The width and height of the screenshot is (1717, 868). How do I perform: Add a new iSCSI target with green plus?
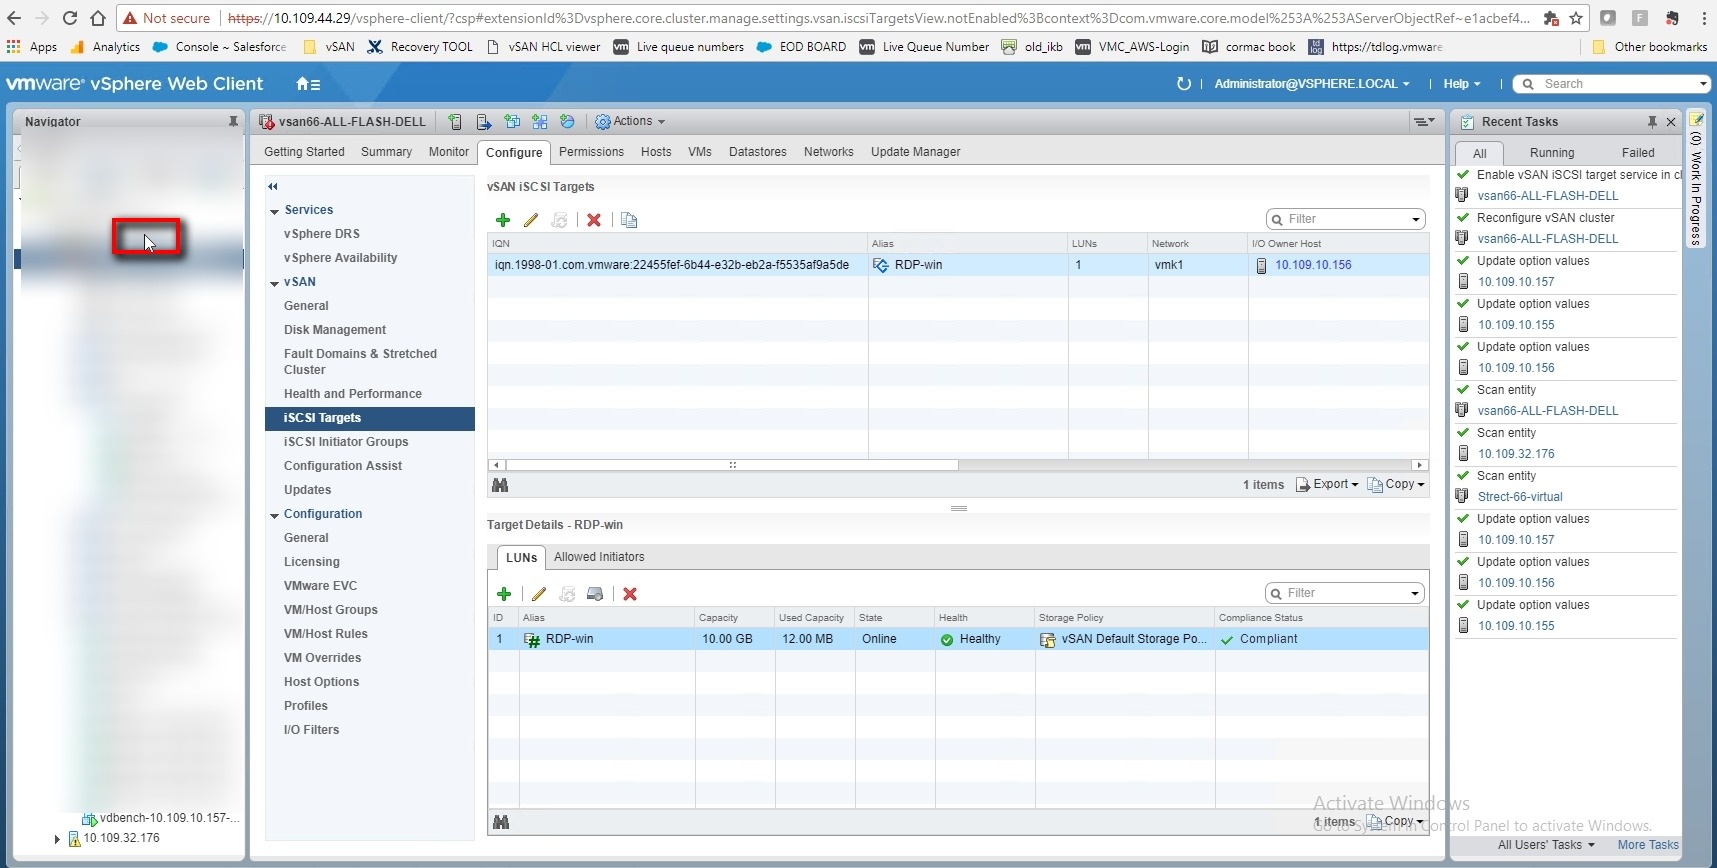503,220
